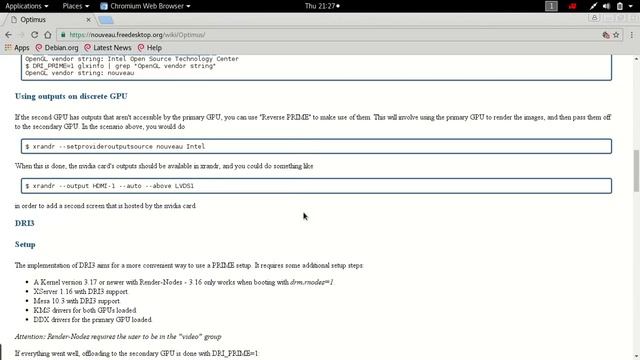Open the Latest News bookmark
The height and width of the screenshot is (360, 640).
pyautogui.click(x=108, y=48)
